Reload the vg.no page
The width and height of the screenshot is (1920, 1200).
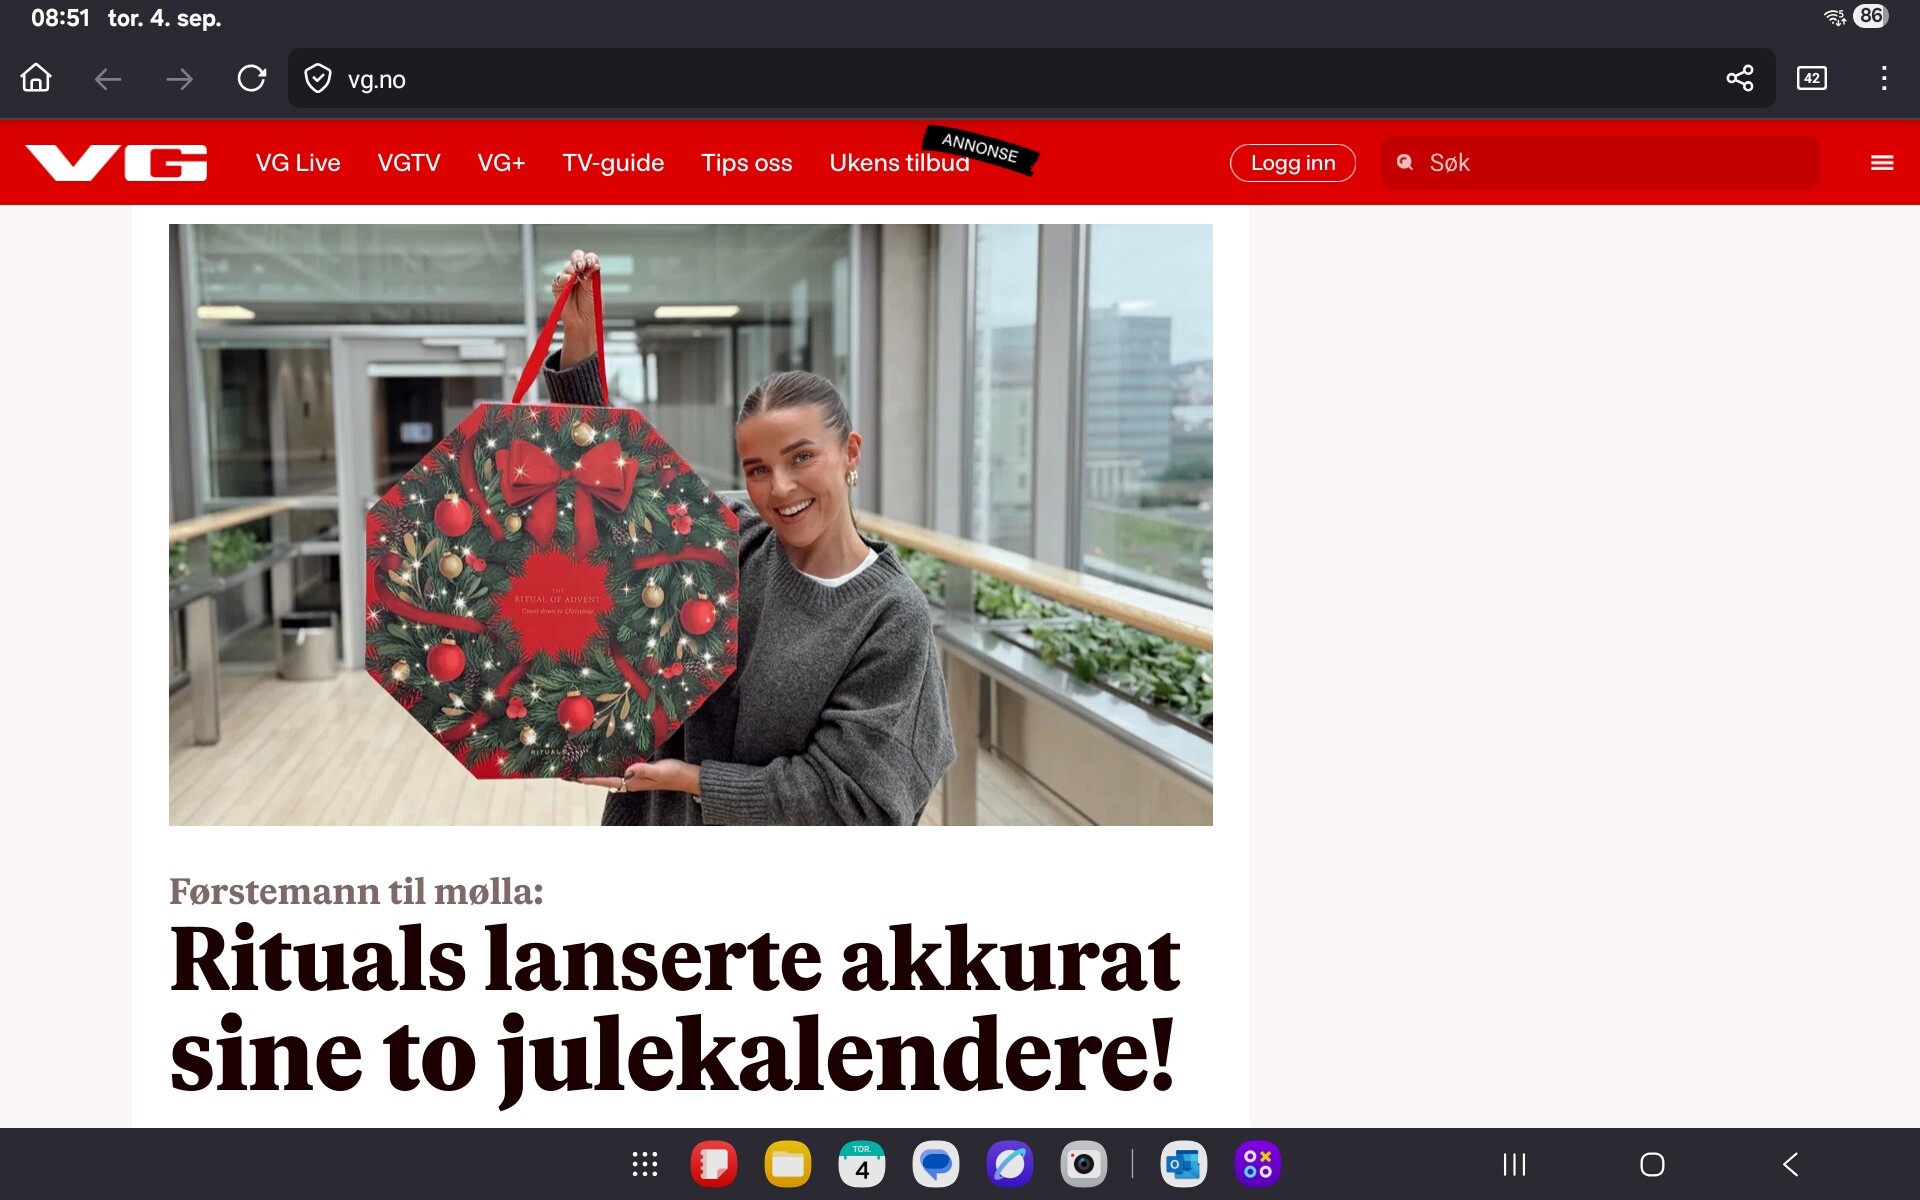click(251, 78)
